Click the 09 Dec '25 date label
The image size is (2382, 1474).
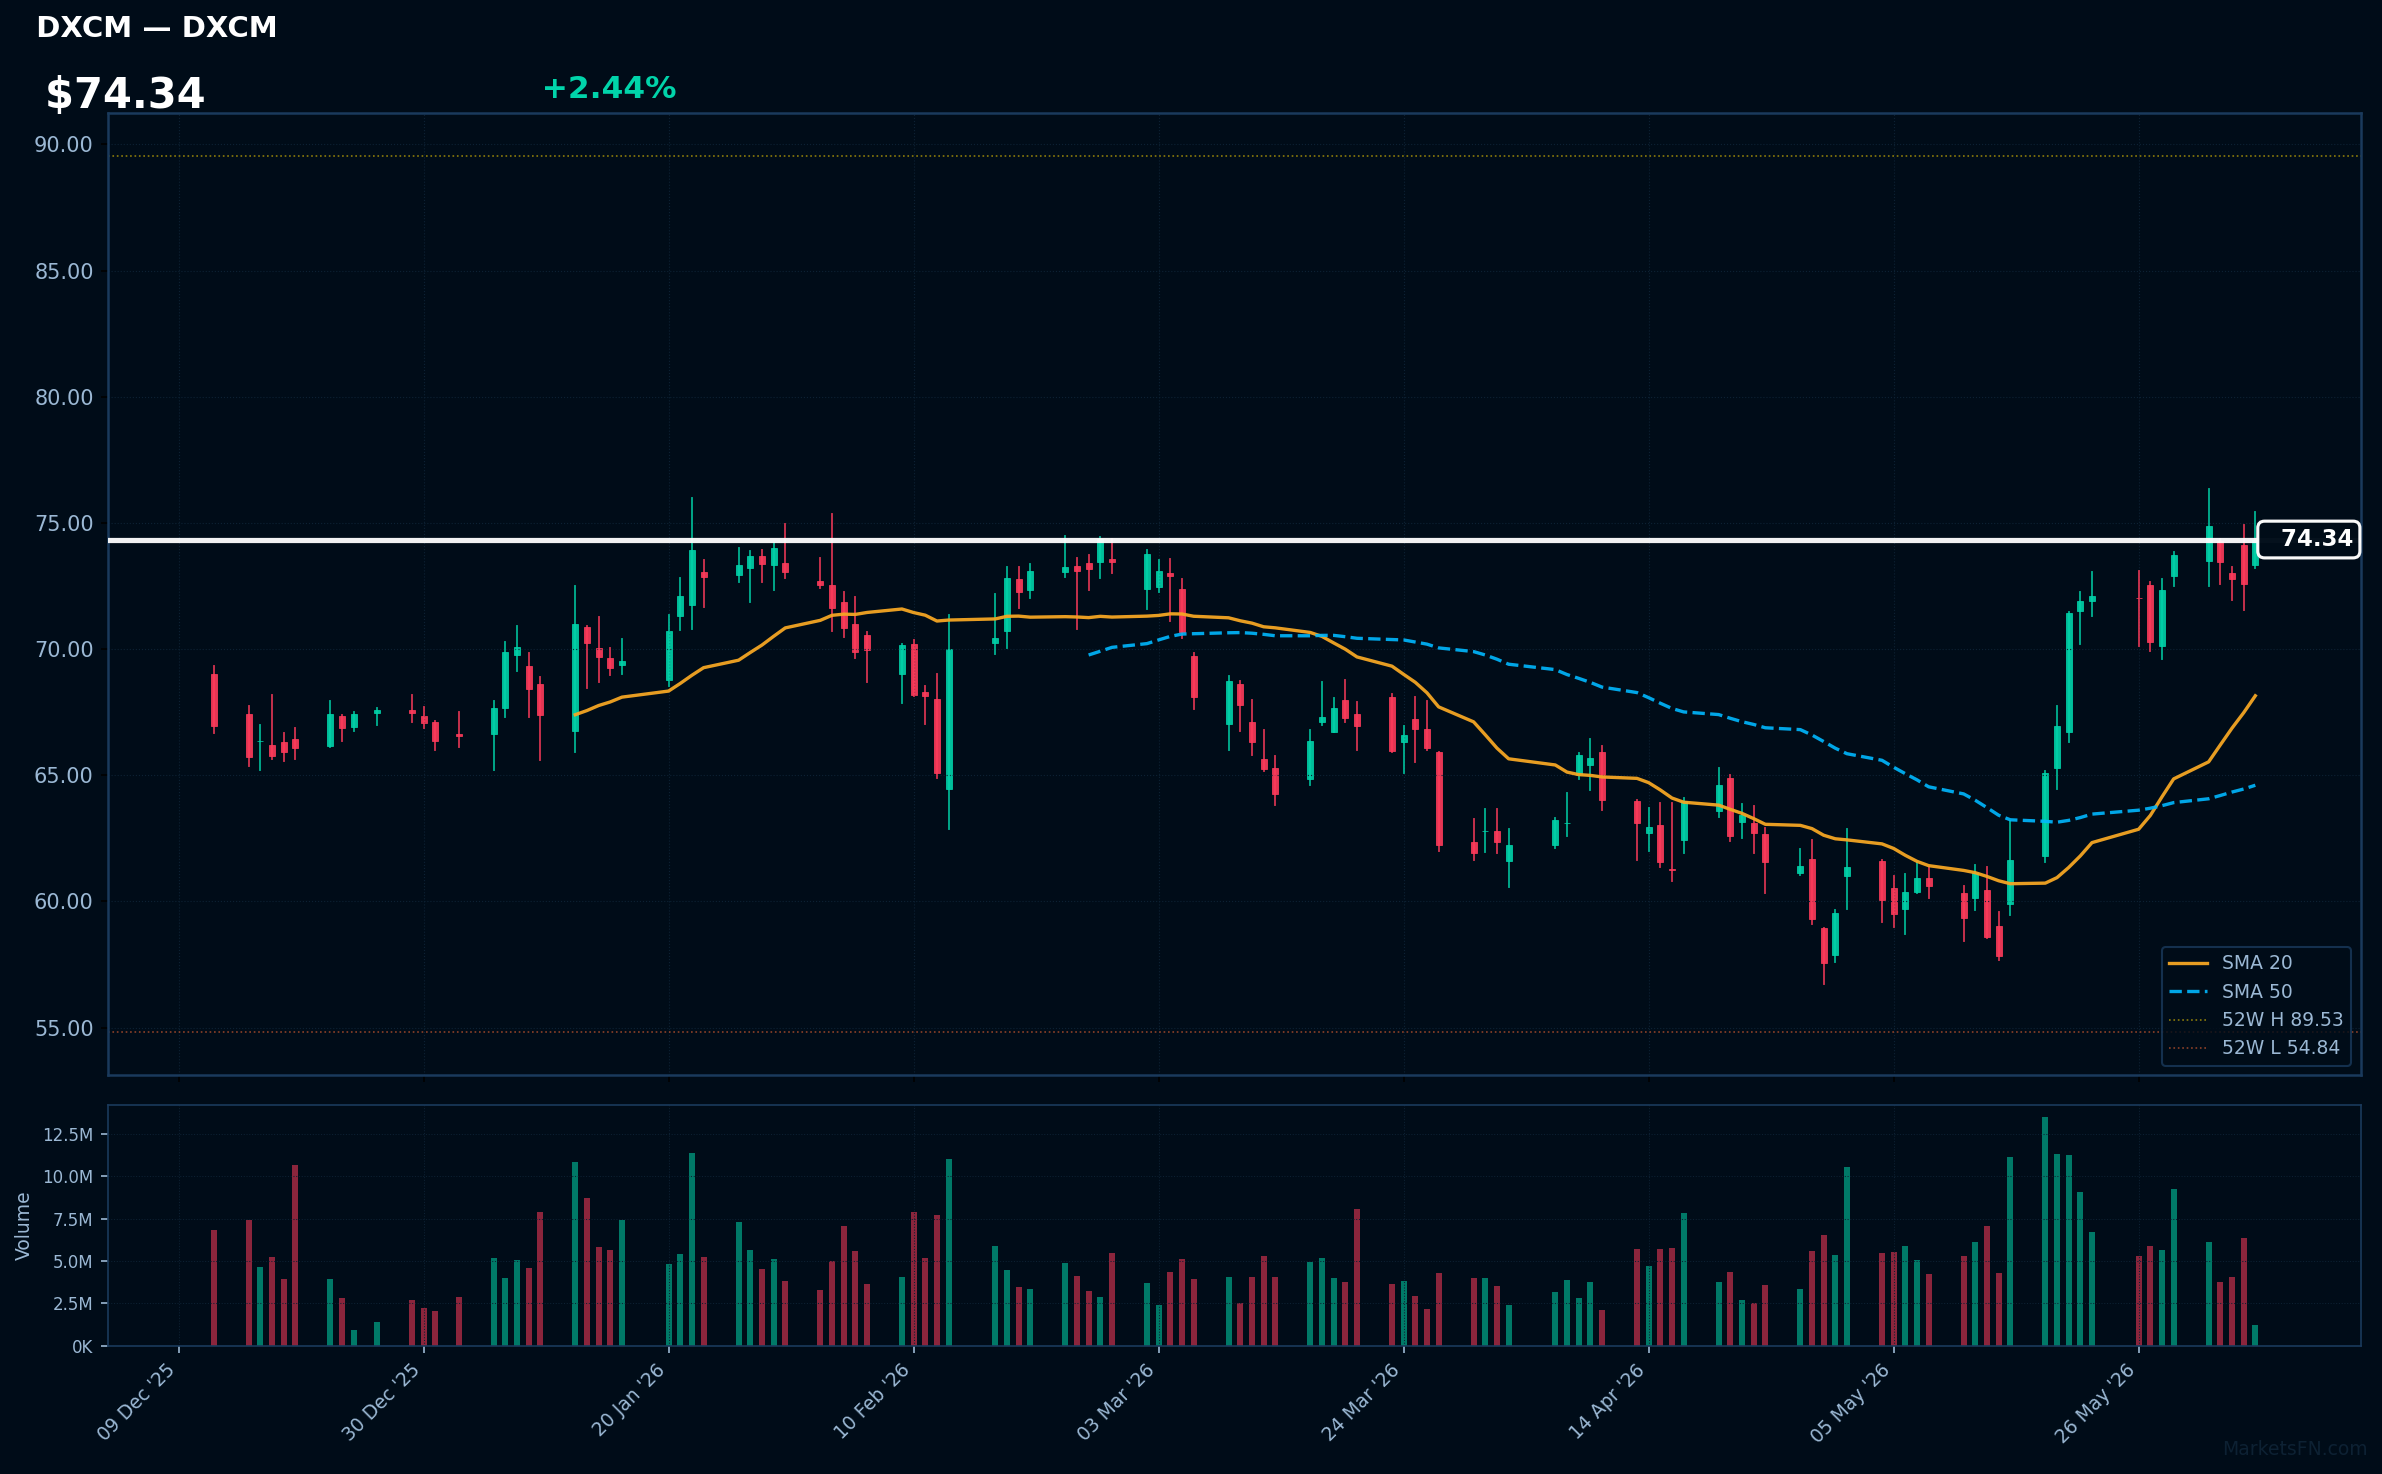click(136, 1402)
